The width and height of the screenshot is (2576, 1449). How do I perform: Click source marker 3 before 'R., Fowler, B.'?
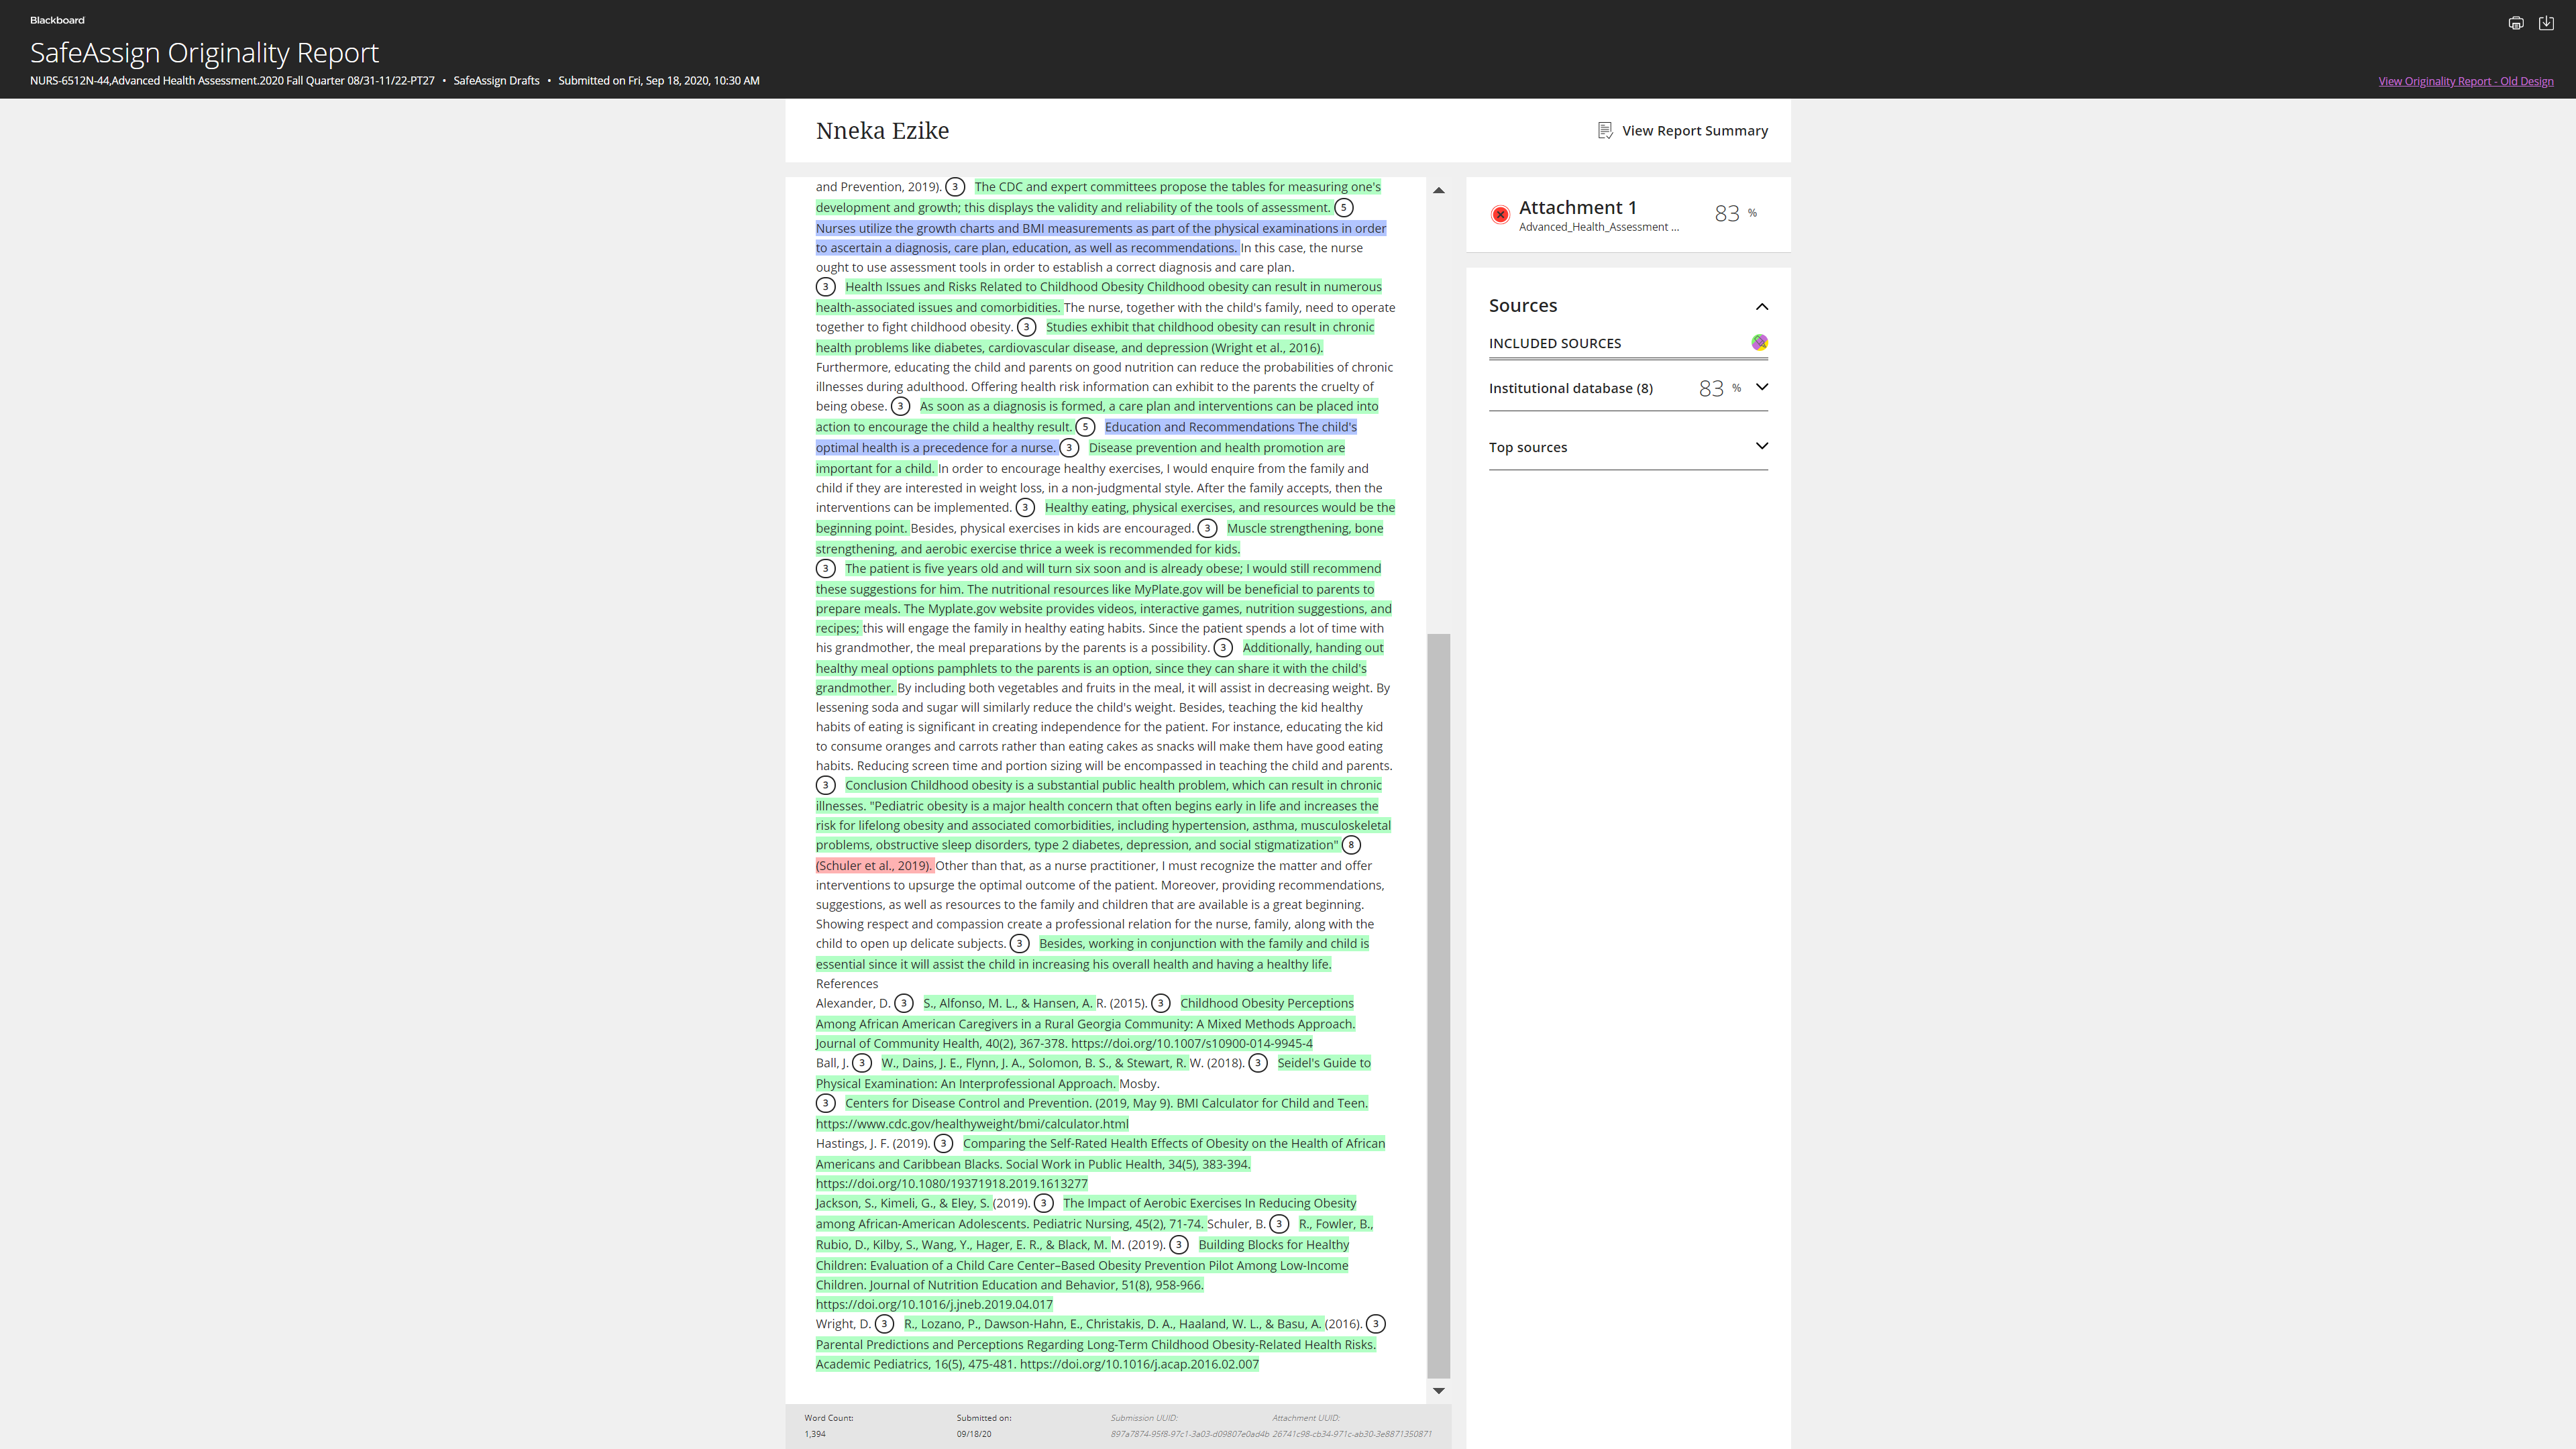pyautogui.click(x=1279, y=1224)
